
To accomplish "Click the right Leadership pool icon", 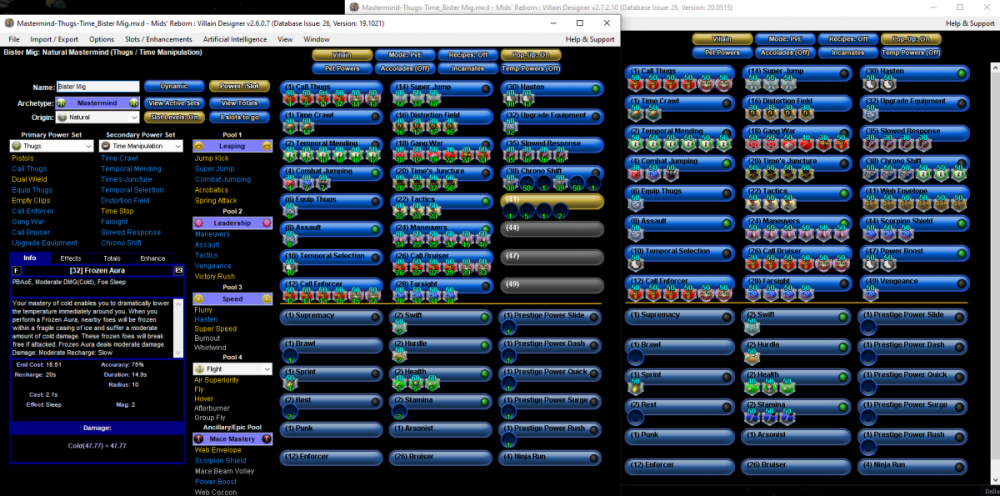I will point(267,223).
